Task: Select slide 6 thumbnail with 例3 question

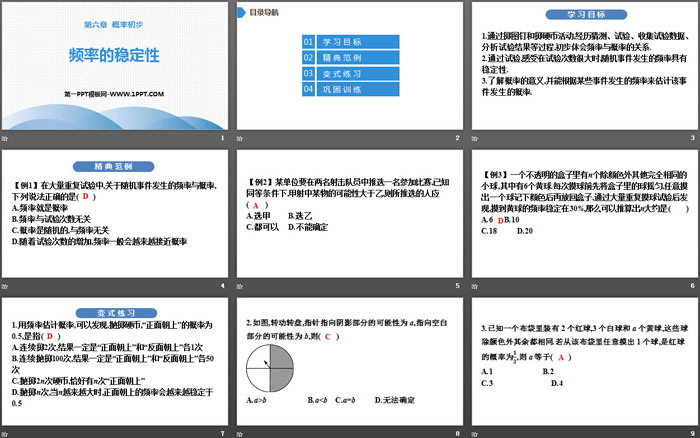Action: 585,213
